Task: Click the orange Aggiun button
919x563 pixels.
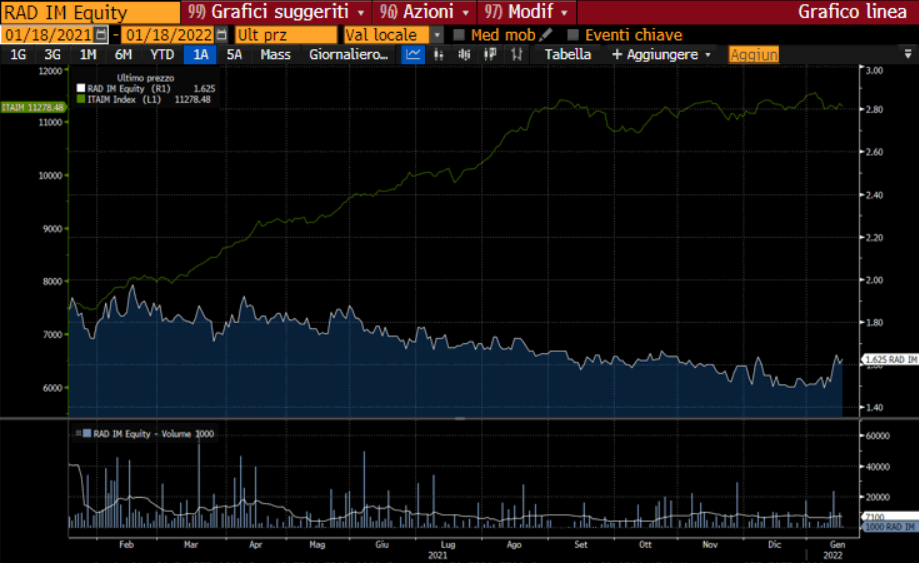Action: [754, 54]
